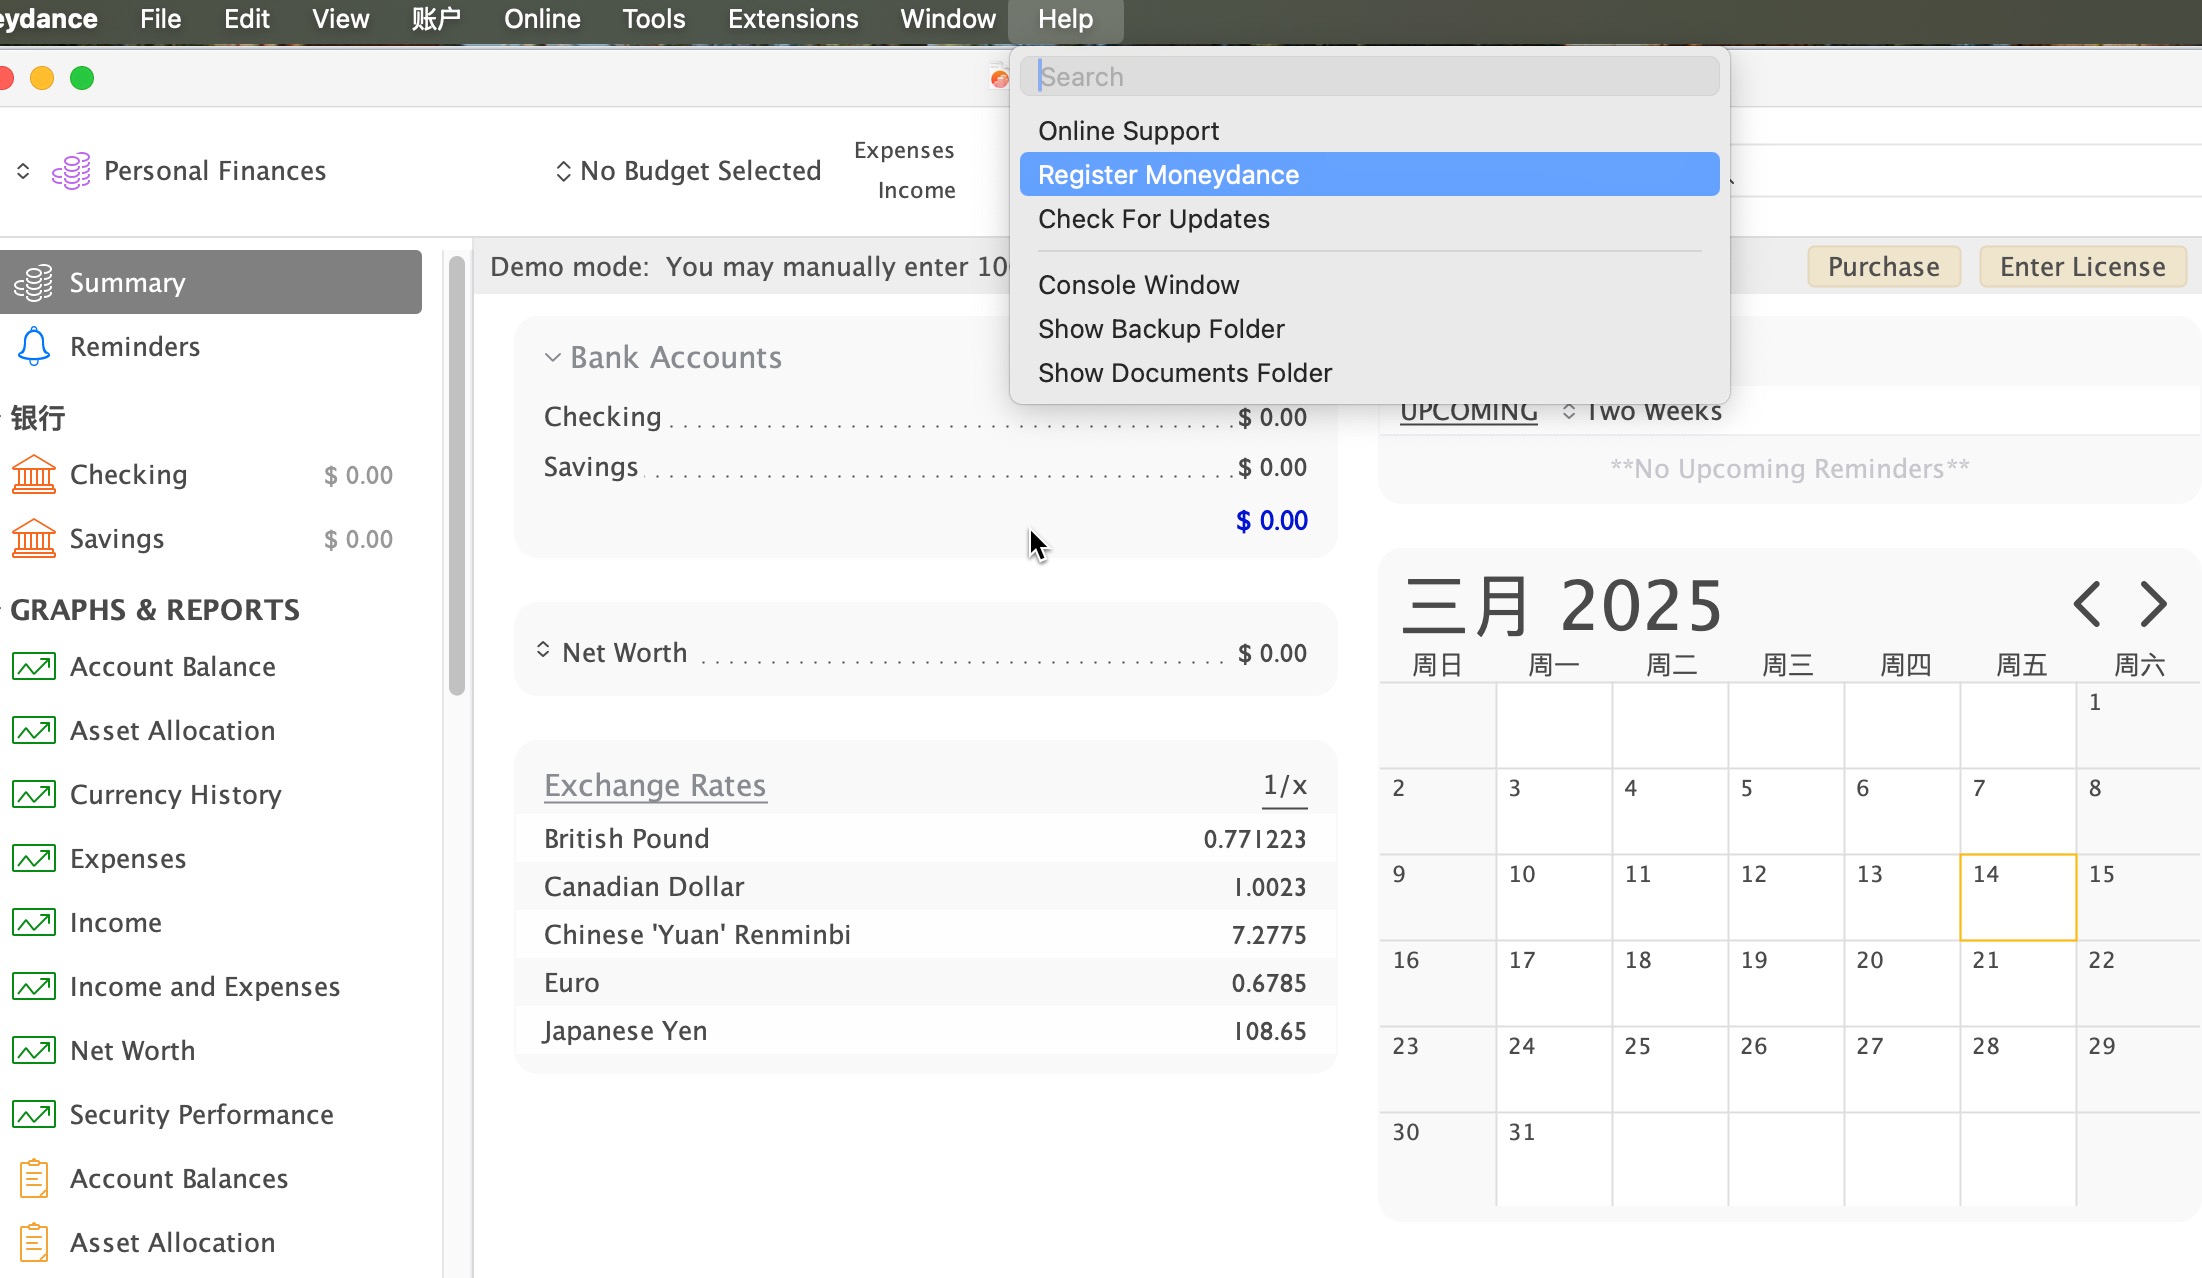Go to previous month in calendar
The image size is (2202, 1278).
2087,604
